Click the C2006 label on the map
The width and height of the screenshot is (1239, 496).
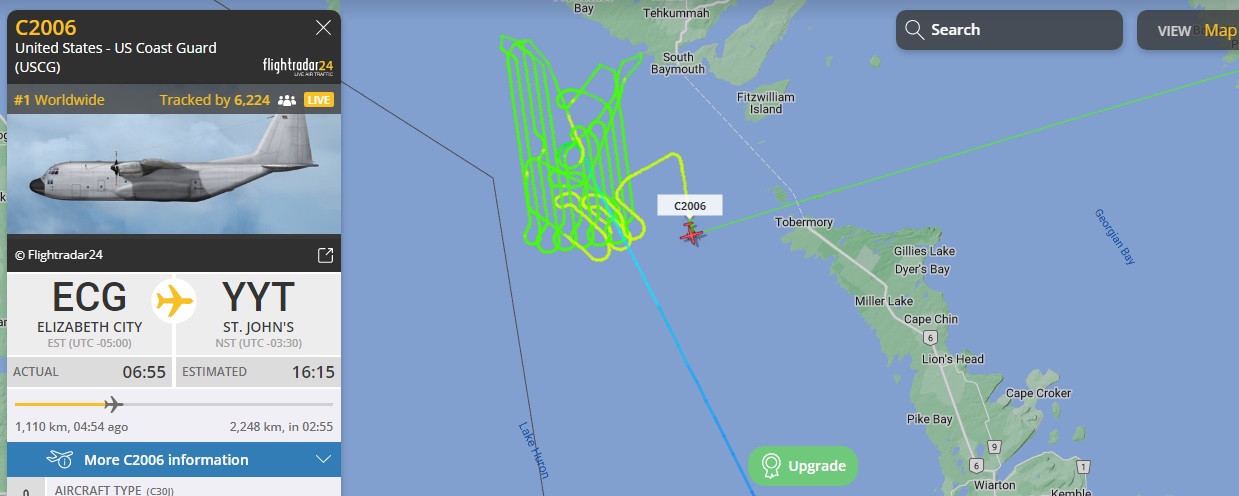(690, 206)
